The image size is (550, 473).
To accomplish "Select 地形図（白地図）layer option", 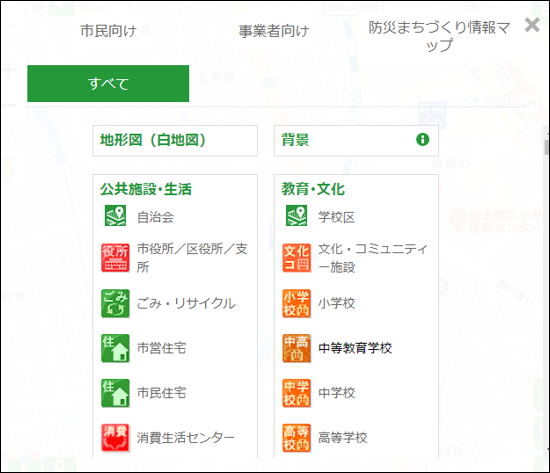I will pos(175,141).
